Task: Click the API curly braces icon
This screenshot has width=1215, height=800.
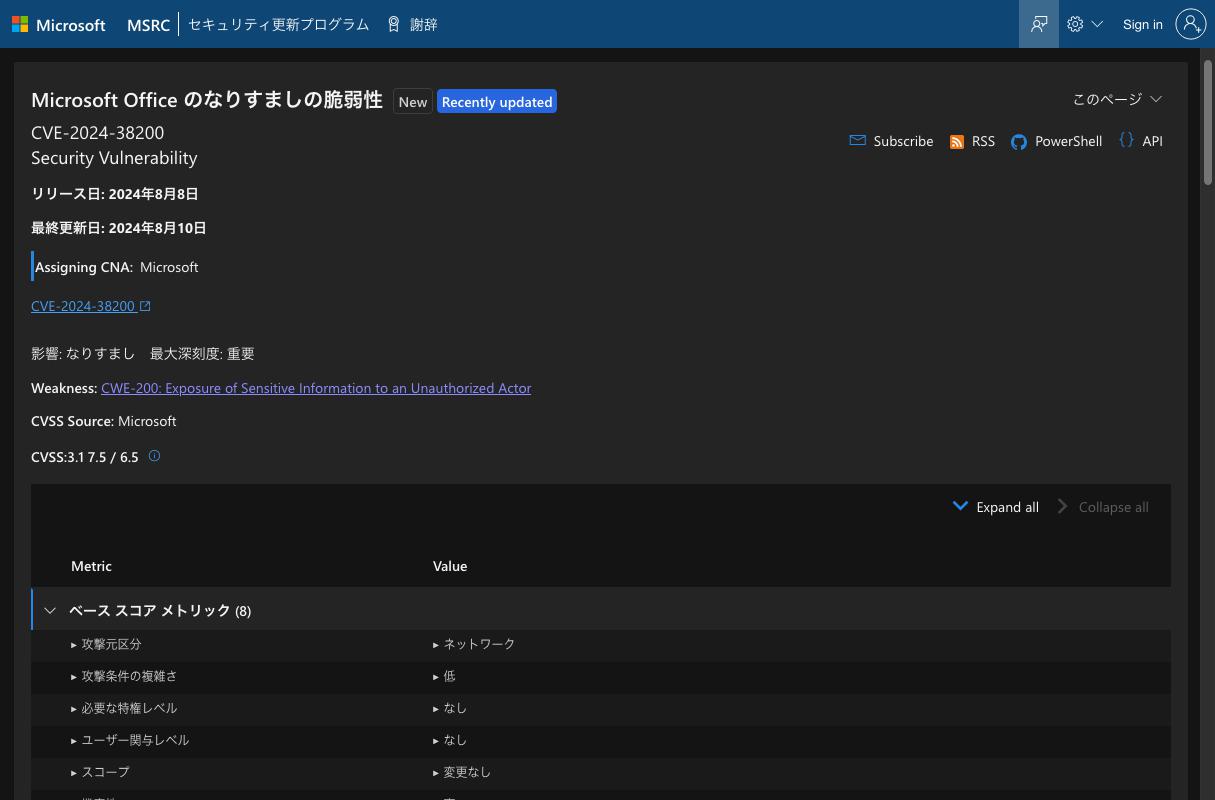Action: [x=1126, y=141]
